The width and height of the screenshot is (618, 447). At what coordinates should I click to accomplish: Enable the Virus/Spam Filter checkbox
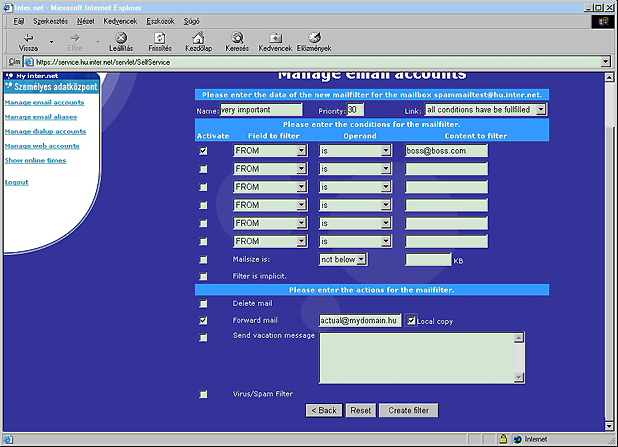pyautogui.click(x=203, y=394)
